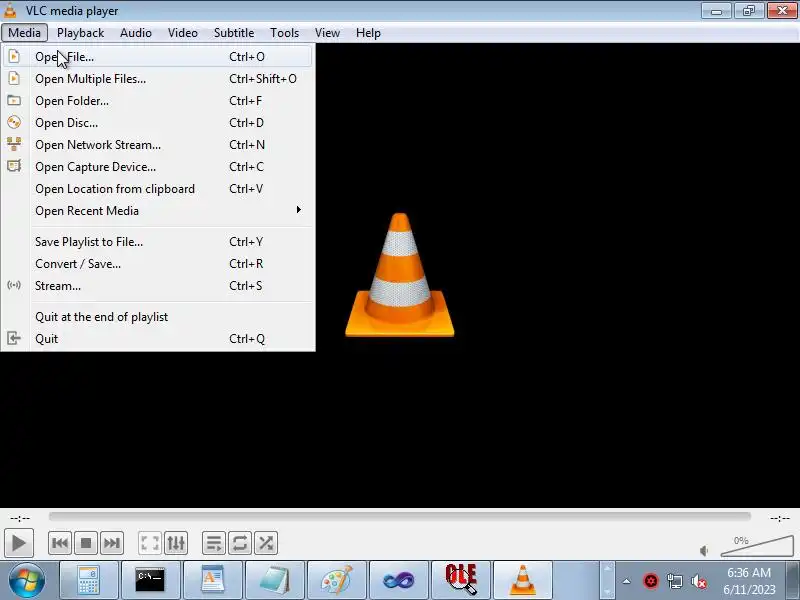This screenshot has height=600, width=800.
Task: Skip to next media track
Action: [111, 543]
